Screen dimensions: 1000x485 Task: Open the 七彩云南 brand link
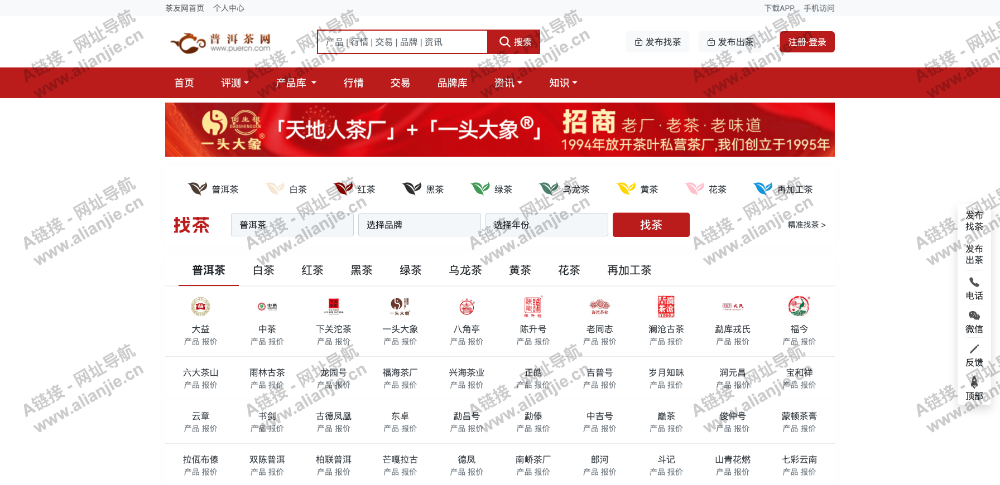[x=798, y=459]
